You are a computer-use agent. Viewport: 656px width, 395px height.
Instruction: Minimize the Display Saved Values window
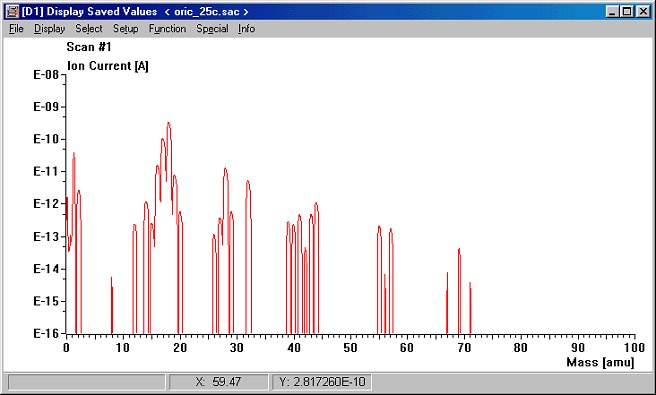pos(612,11)
